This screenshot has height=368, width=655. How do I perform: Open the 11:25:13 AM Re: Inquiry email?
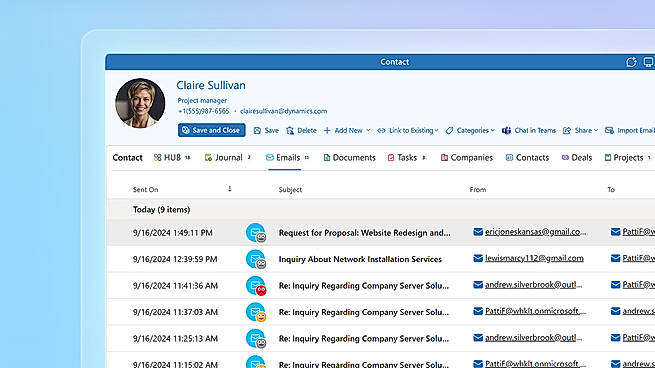coord(363,338)
